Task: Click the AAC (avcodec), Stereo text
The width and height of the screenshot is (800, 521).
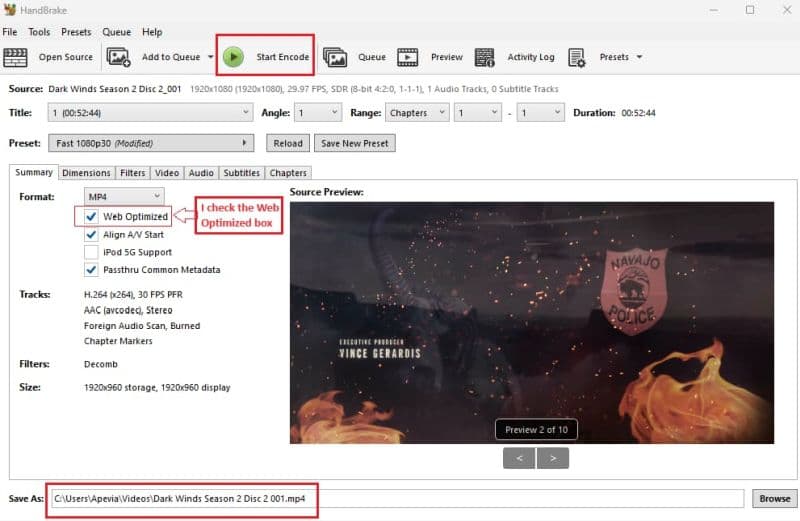Action: coord(128,310)
